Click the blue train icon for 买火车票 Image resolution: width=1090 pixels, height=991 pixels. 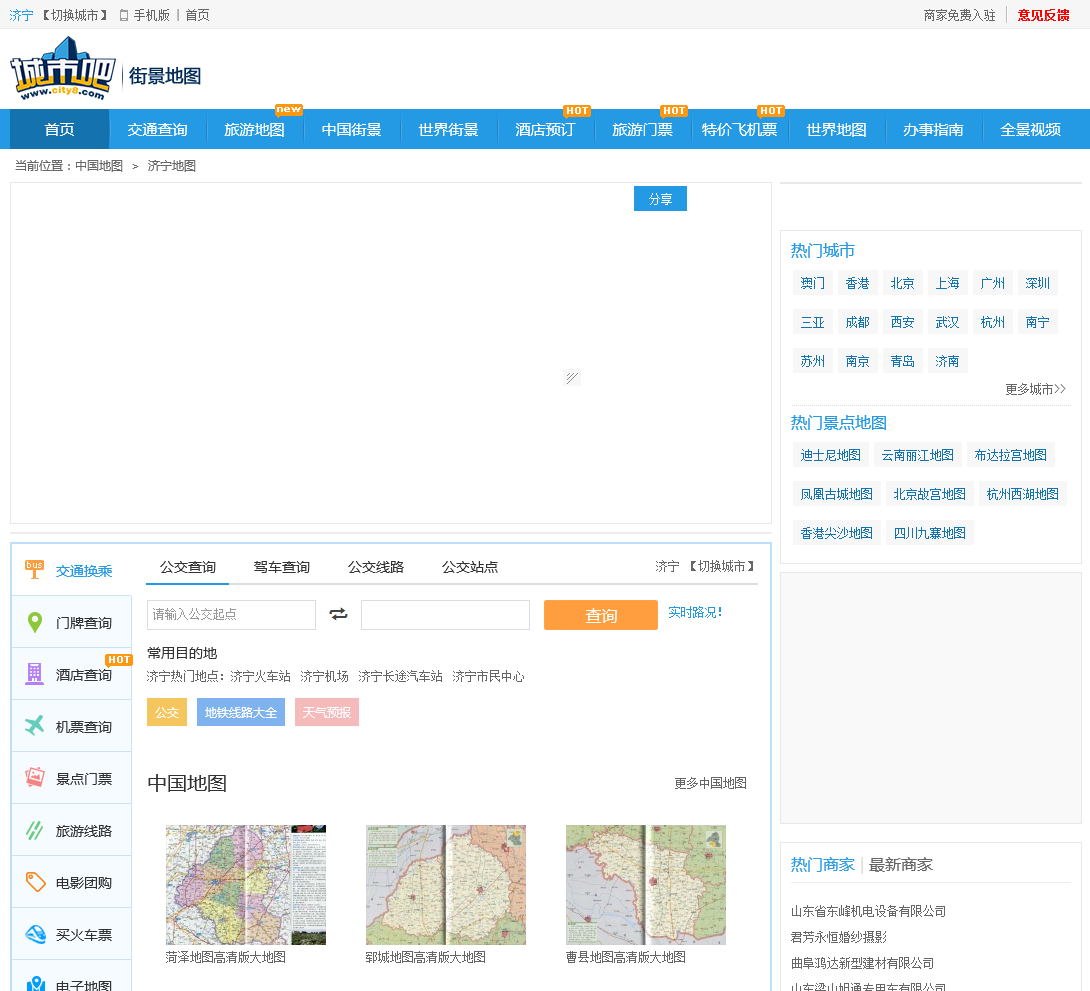coord(35,934)
